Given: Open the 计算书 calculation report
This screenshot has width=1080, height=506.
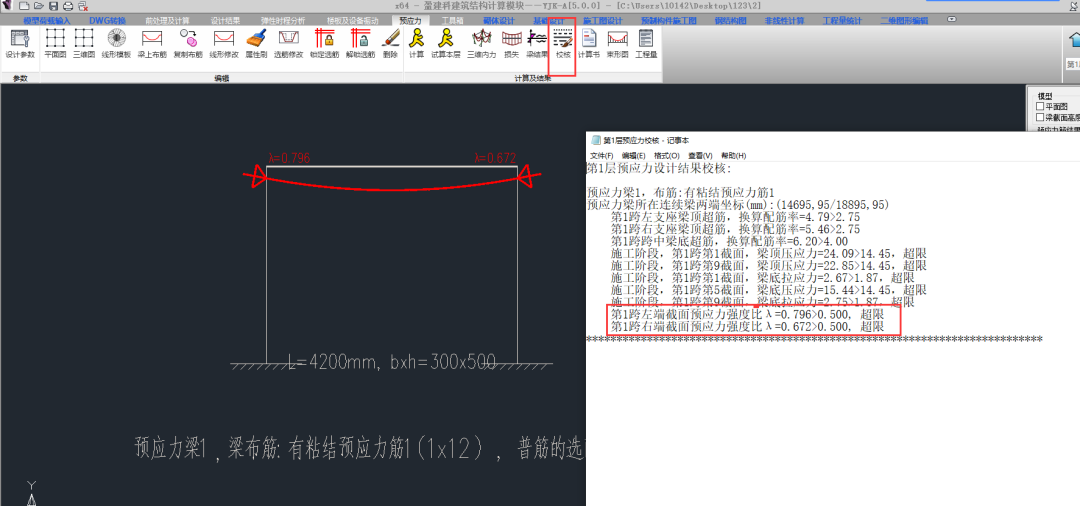Looking at the screenshot, I should point(589,43).
